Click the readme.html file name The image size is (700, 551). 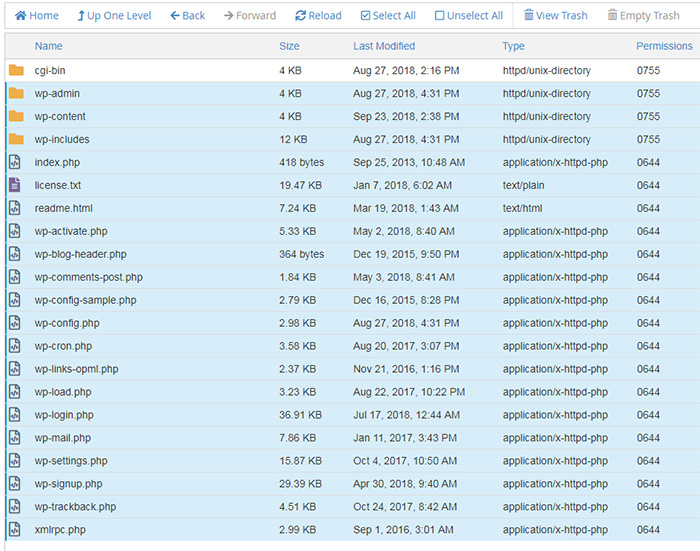pyautogui.click(x=64, y=209)
